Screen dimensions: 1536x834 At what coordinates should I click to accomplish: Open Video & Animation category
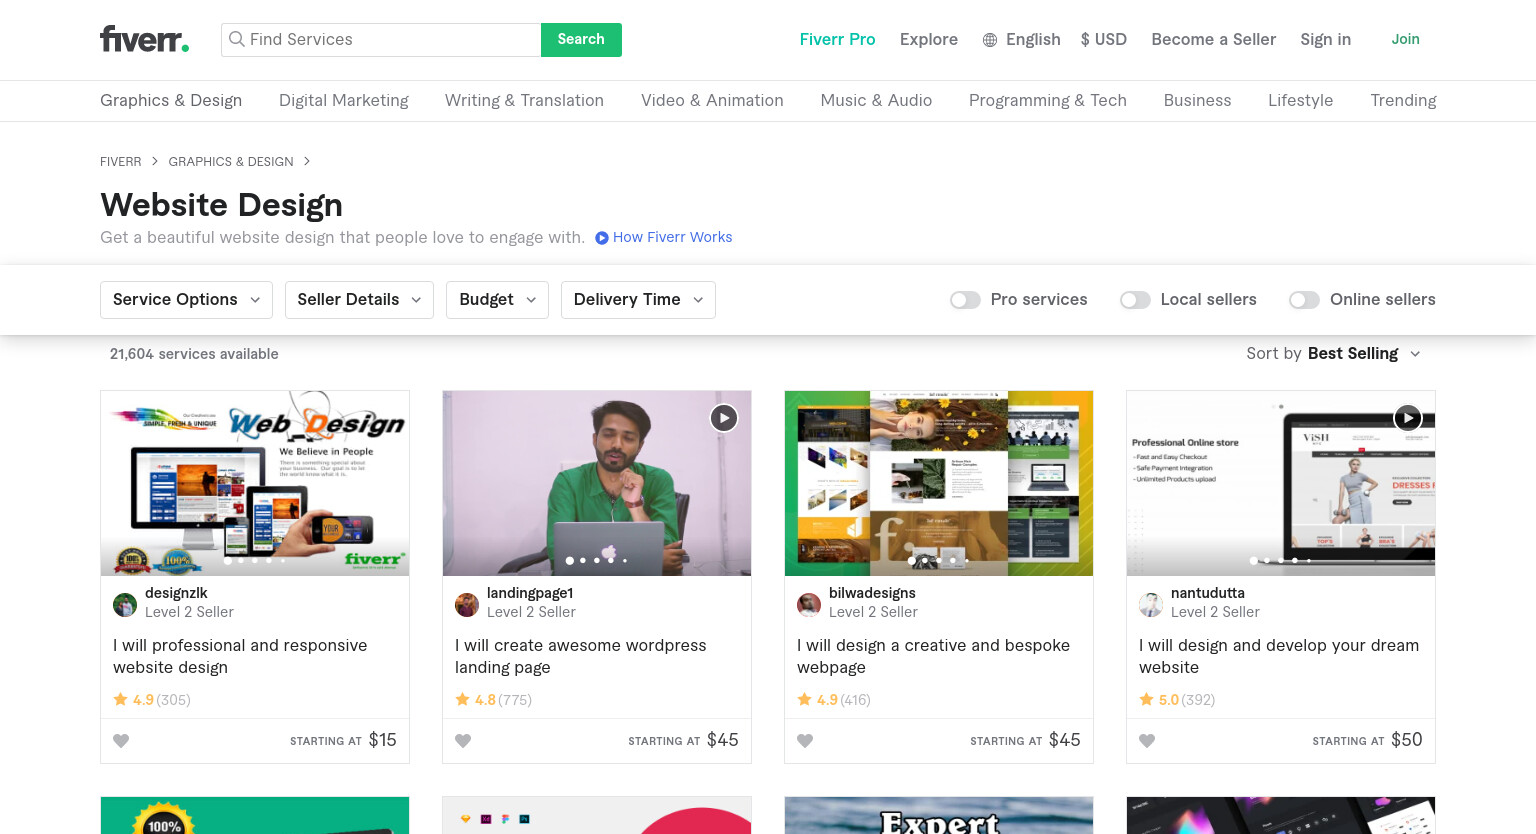pos(712,100)
